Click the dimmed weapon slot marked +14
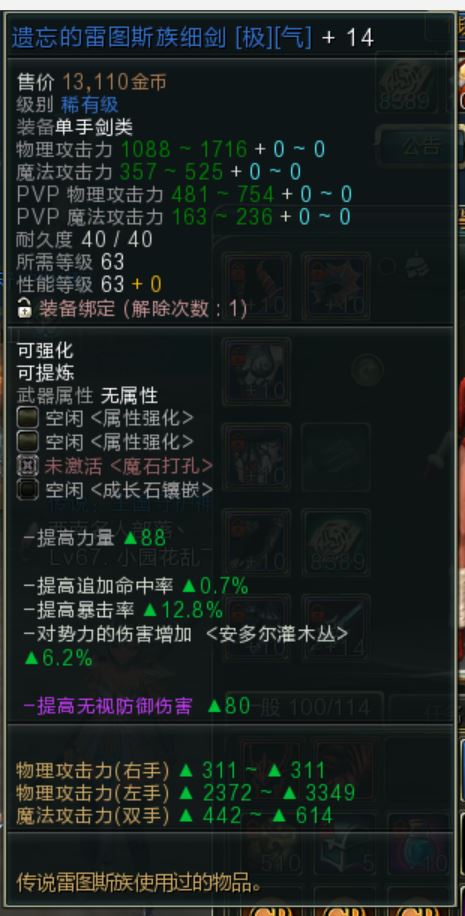This screenshot has height=916, width=465. tap(336, 628)
